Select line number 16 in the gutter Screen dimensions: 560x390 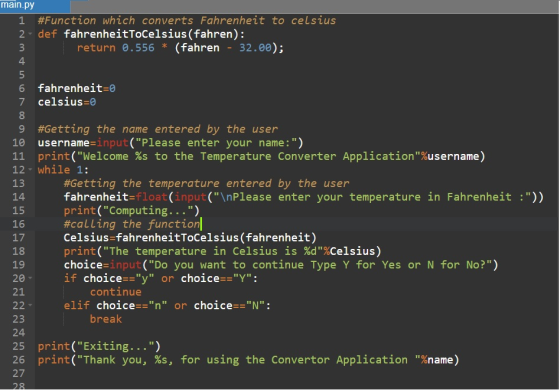[19, 224]
